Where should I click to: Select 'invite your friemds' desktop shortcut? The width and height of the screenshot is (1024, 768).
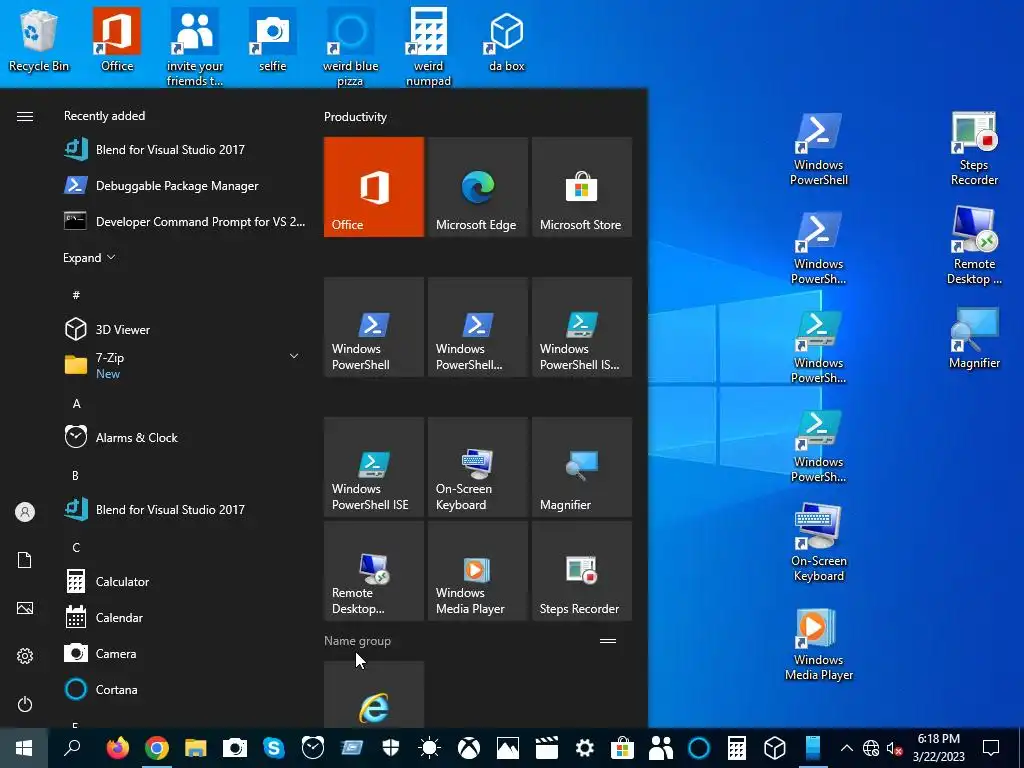pos(195,47)
